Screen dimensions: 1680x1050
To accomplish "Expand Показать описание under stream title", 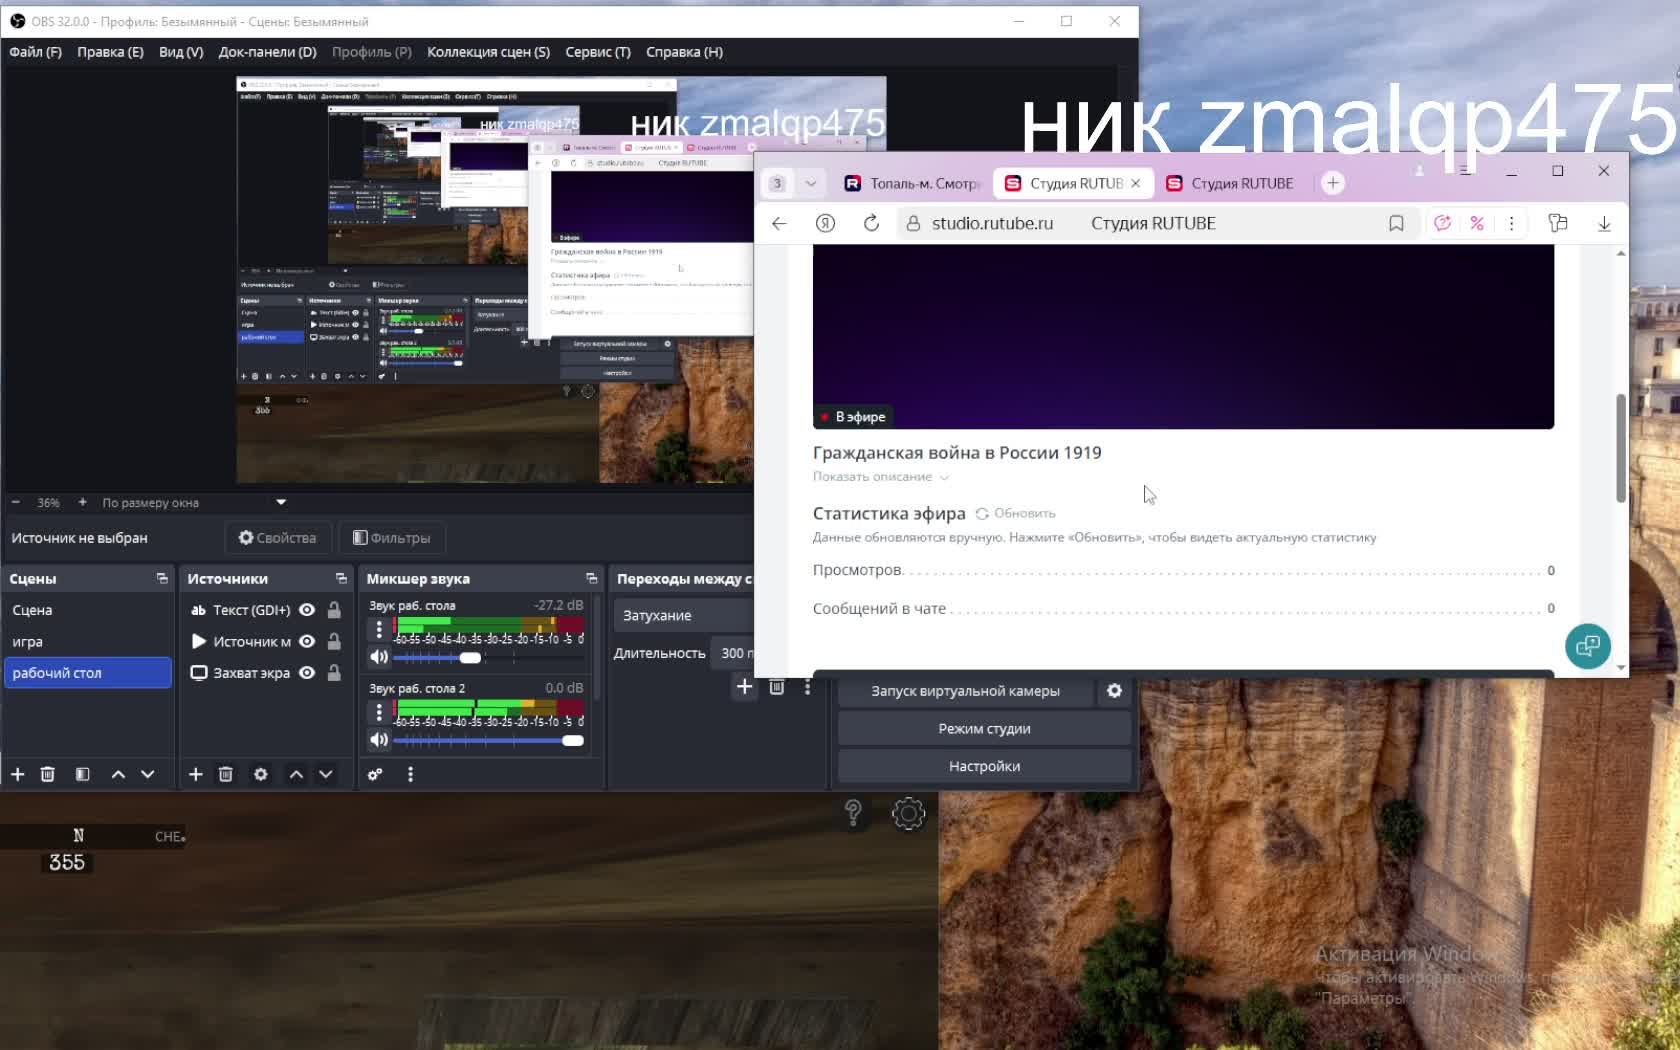I will click(880, 477).
